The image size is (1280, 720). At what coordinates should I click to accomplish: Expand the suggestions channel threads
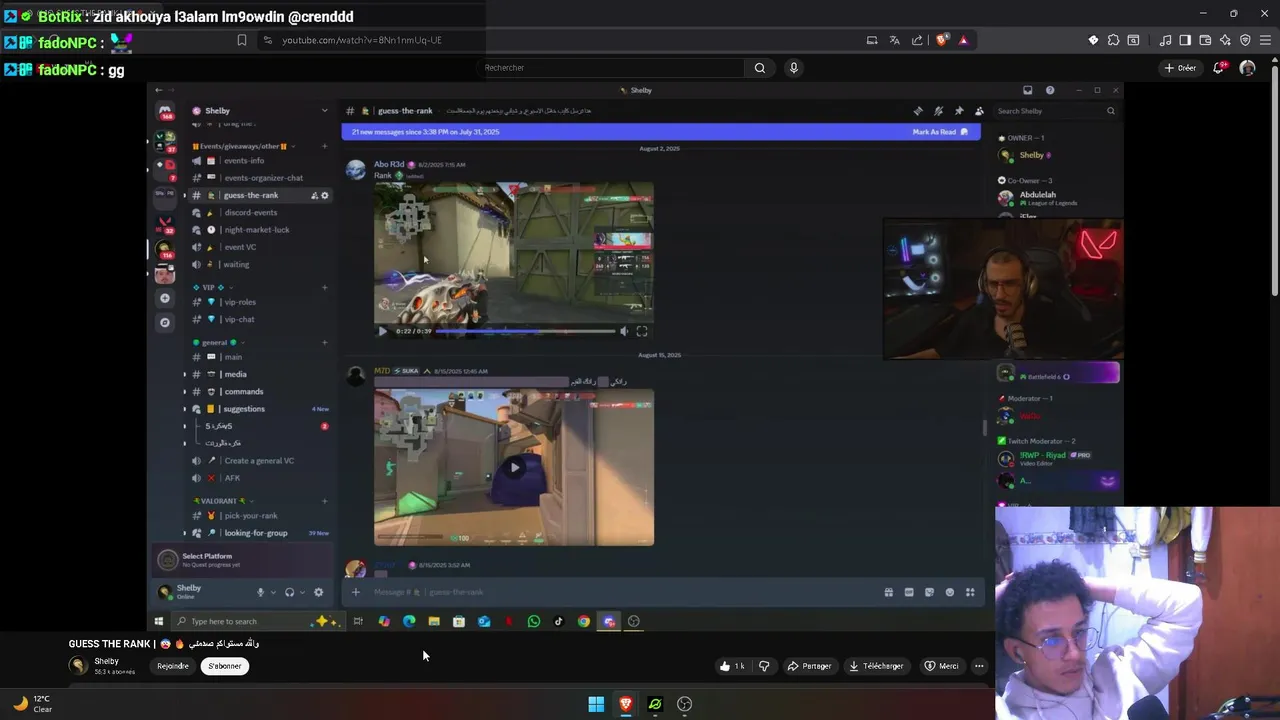click(x=184, y=409)
